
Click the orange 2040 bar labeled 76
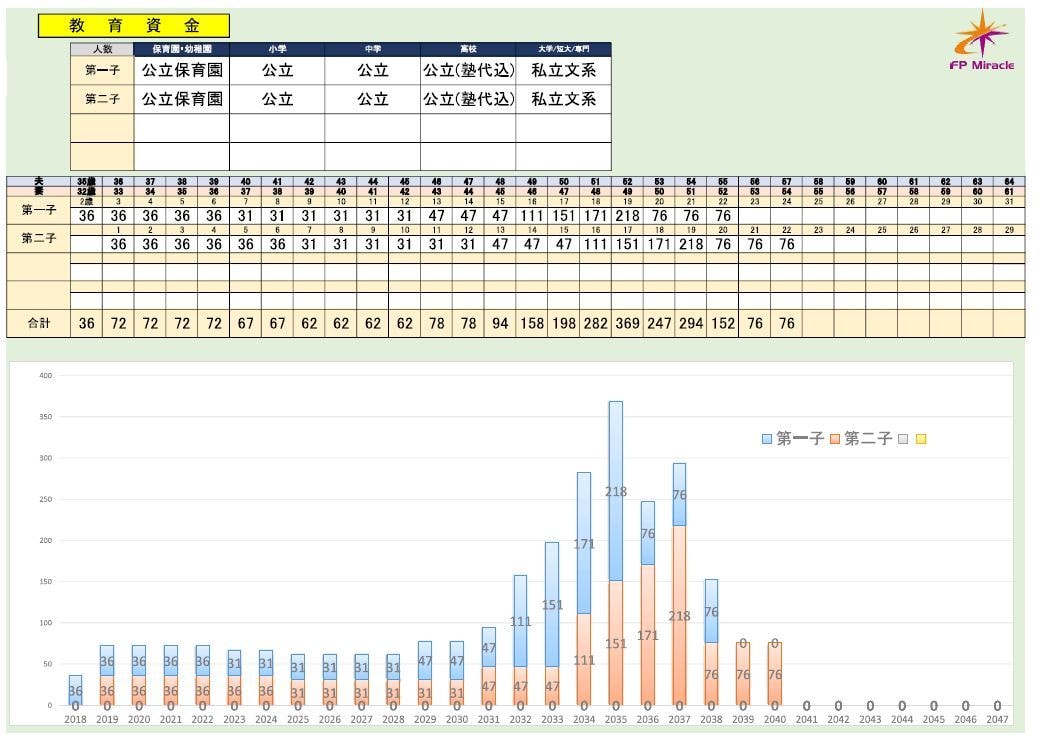[775, 674]
